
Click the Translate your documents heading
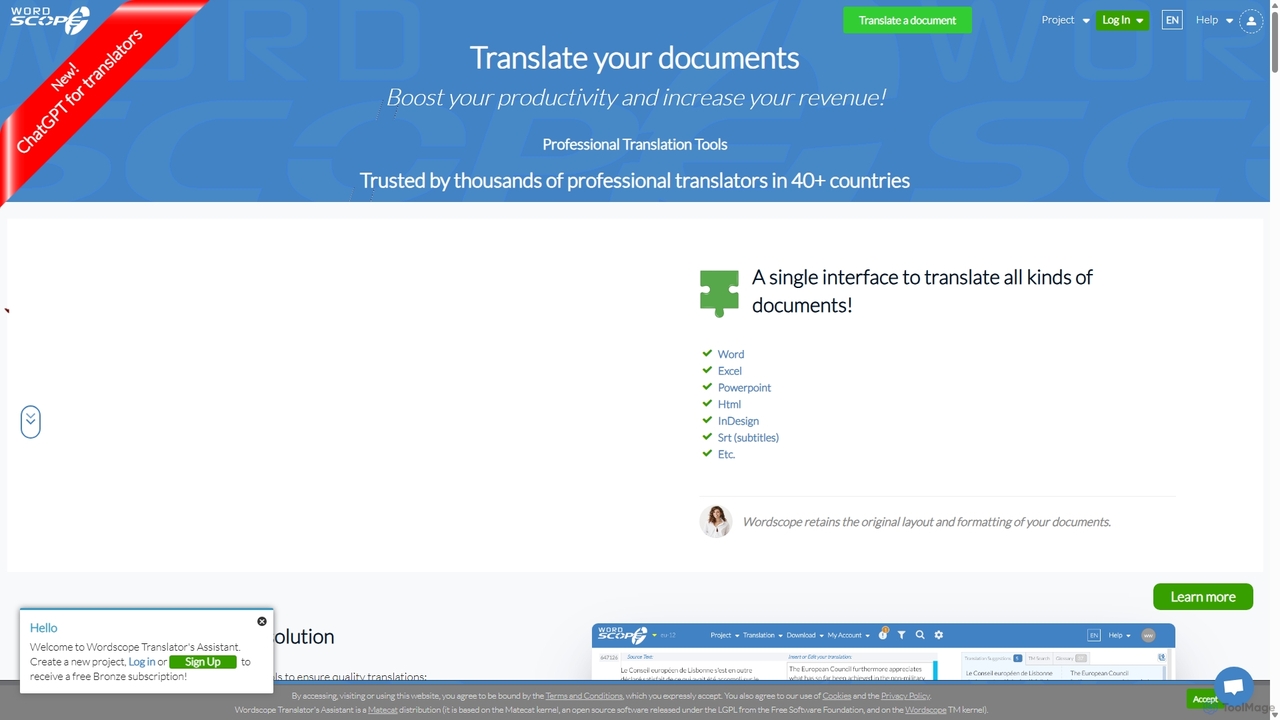click(634, 58)
